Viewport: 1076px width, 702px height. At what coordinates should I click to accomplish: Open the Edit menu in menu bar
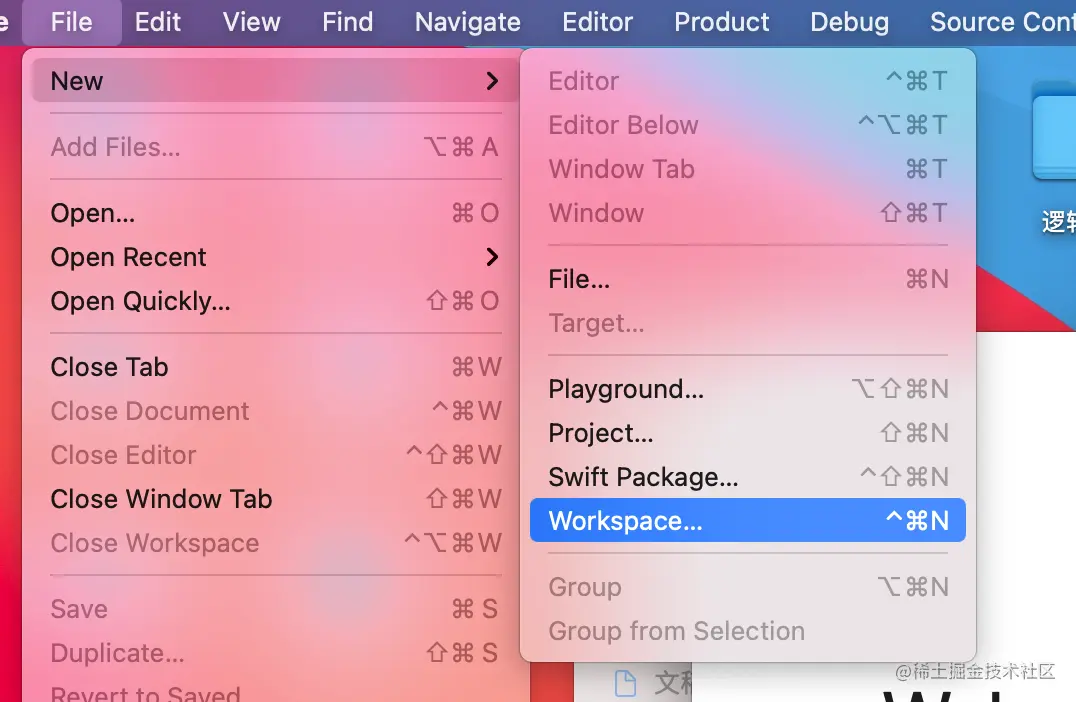158,22
